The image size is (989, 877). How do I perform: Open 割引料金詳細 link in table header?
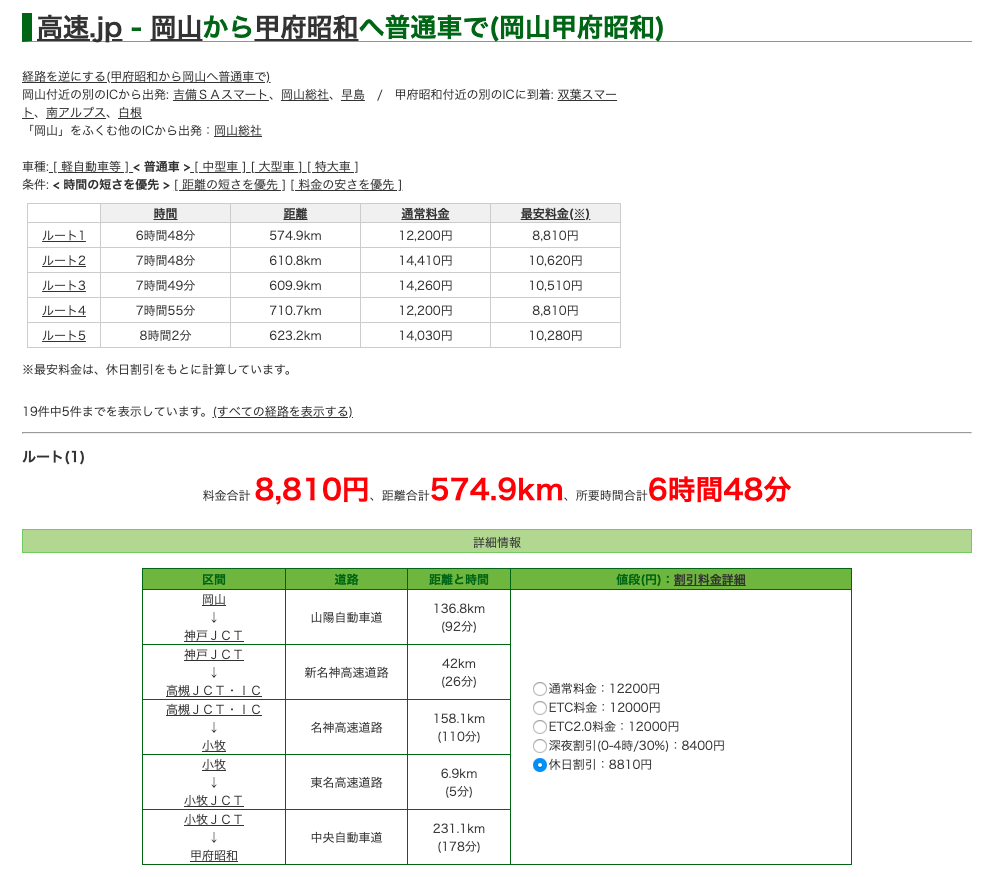click(x=710, y=579)
